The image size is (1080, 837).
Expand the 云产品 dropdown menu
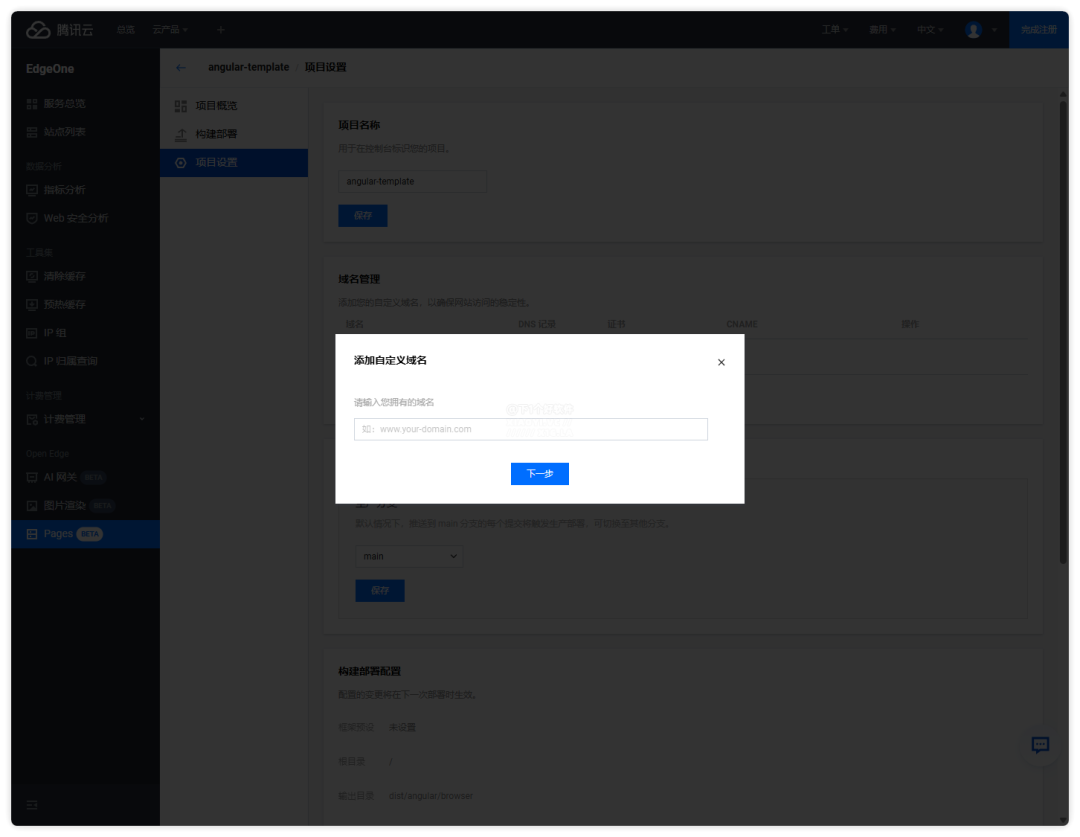pos(169,30)
